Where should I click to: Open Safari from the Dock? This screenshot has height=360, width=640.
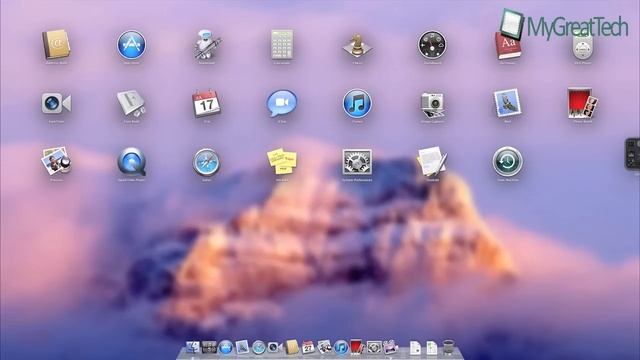pos(259,347)
